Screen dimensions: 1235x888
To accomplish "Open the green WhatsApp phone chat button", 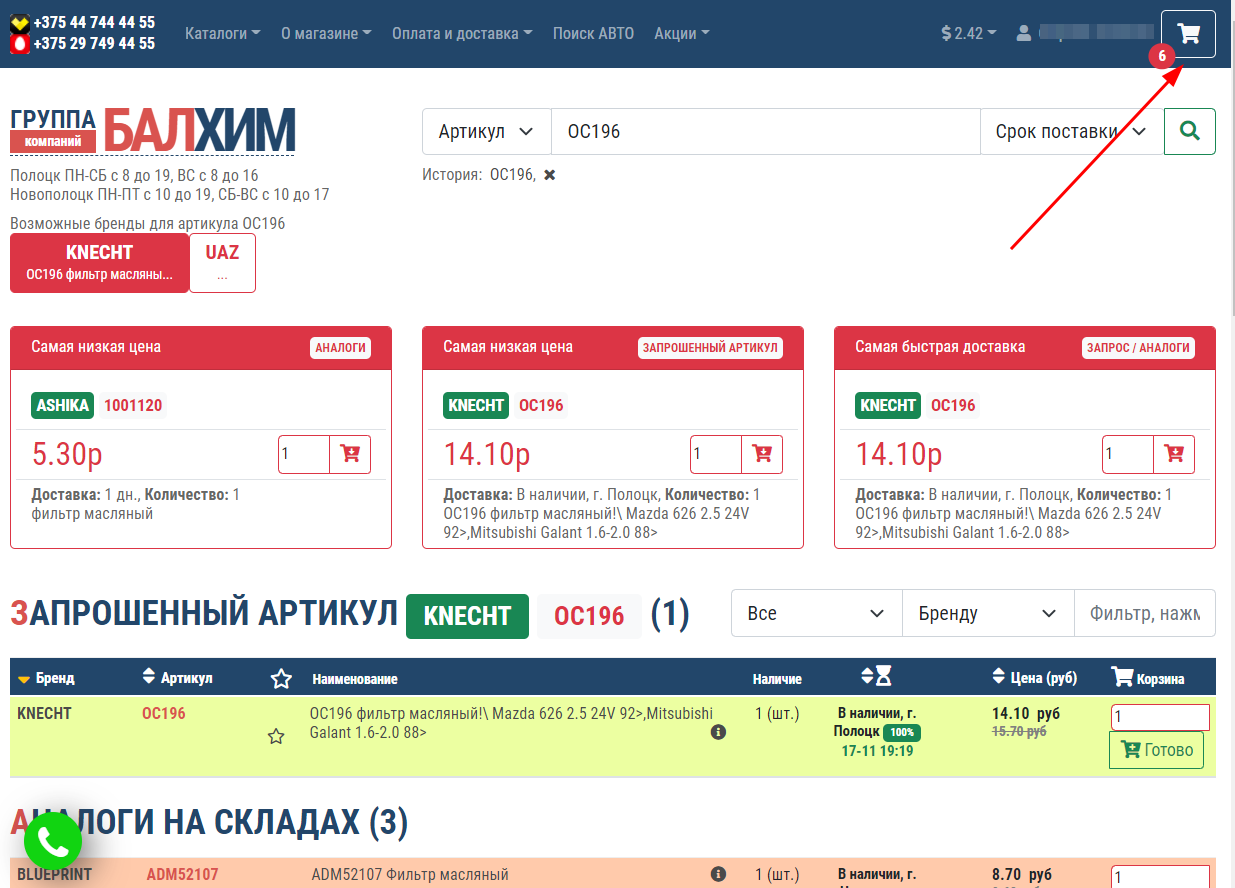I will point(53,843).
